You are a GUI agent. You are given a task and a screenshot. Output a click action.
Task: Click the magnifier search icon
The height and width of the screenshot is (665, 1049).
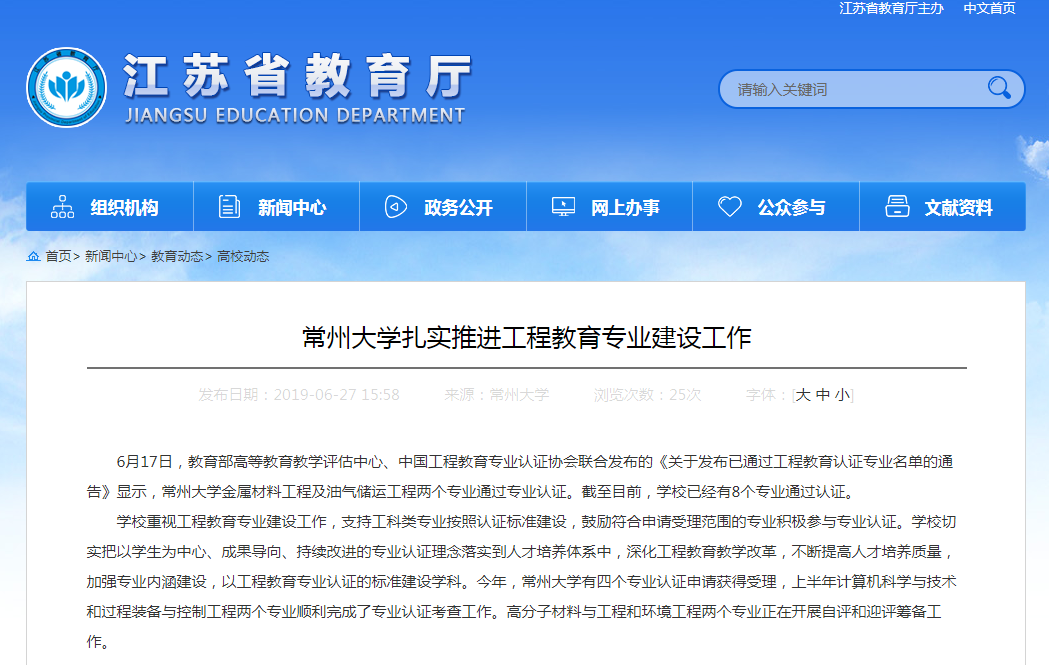coord(998,88)
